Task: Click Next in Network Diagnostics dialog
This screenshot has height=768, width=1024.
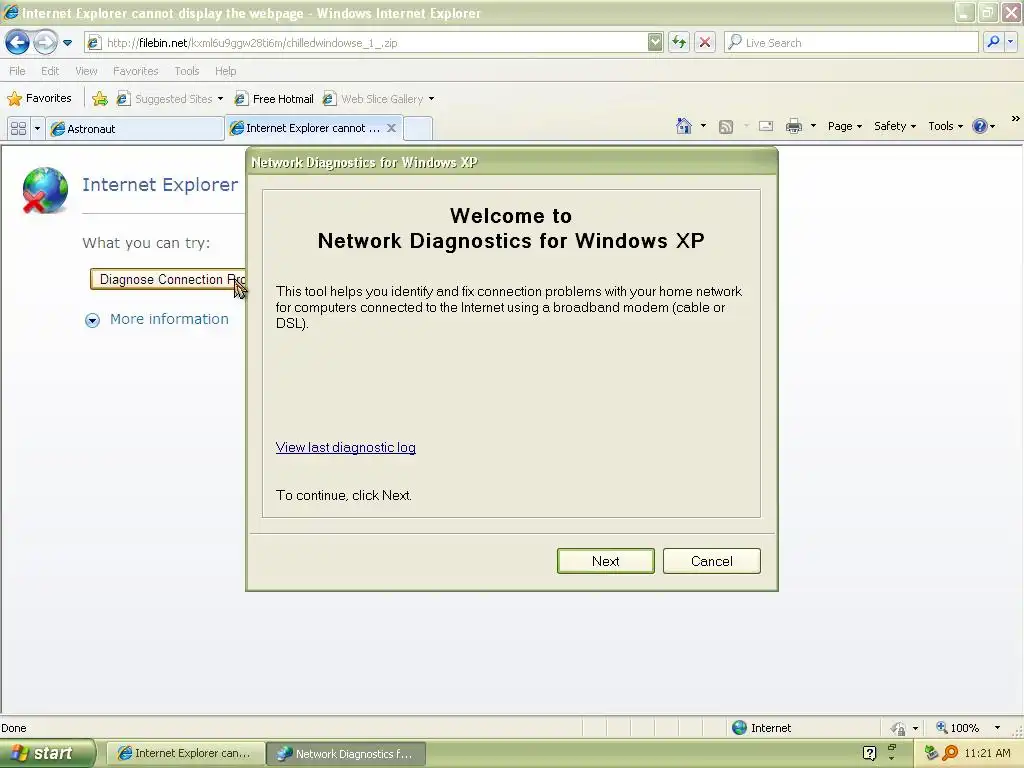Action: pos(605,561)
